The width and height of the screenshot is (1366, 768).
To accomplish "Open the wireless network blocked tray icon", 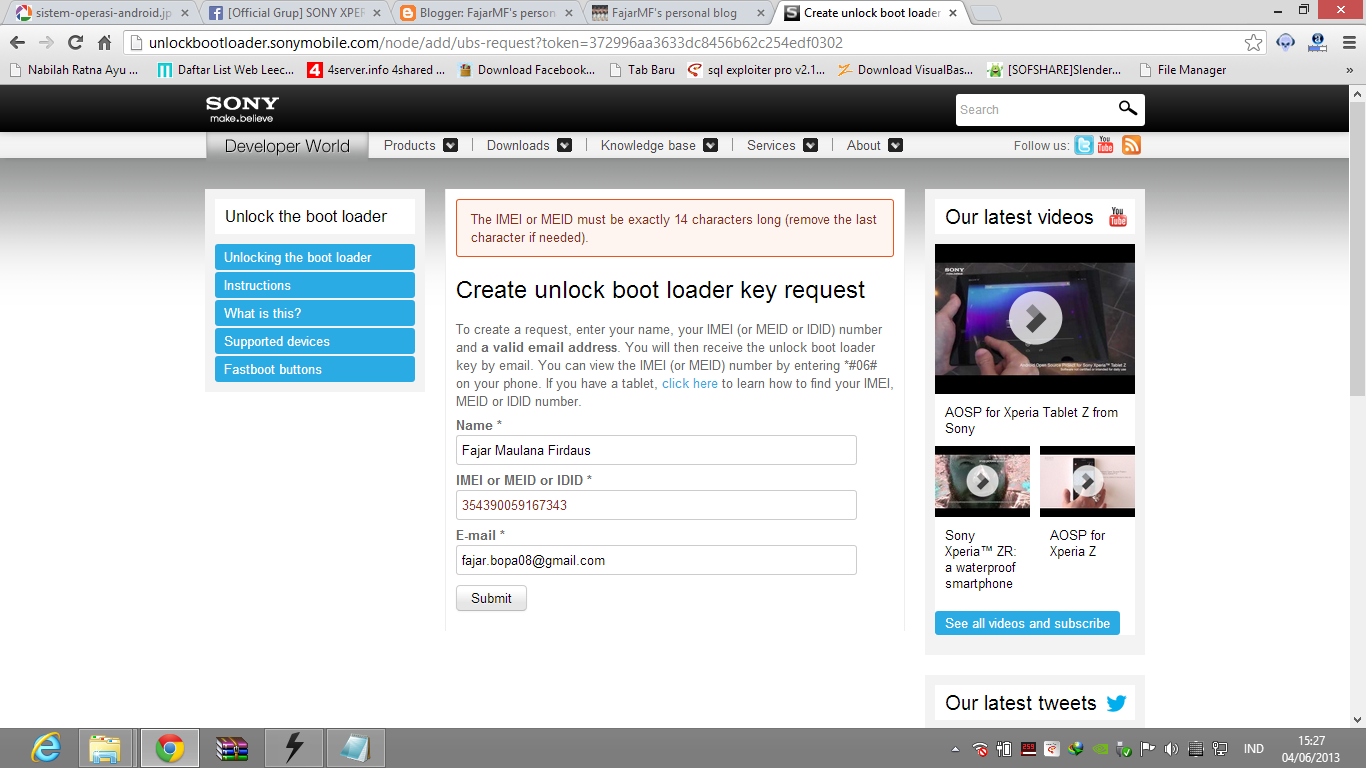I will tap(980, 749).
